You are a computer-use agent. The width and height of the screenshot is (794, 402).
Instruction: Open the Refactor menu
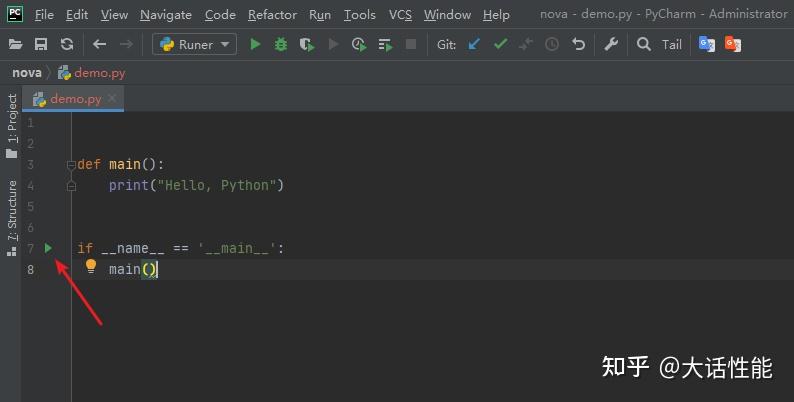(272, 15)
